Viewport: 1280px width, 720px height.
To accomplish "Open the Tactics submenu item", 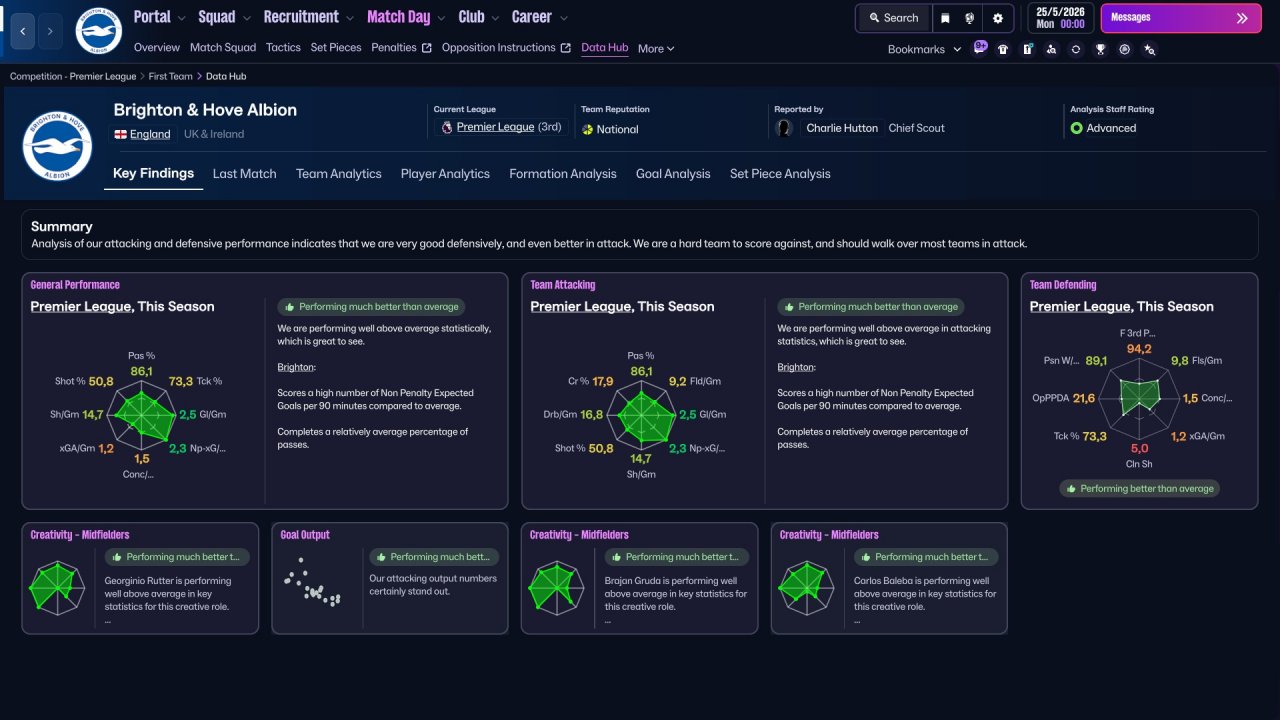I will point(283,47).
